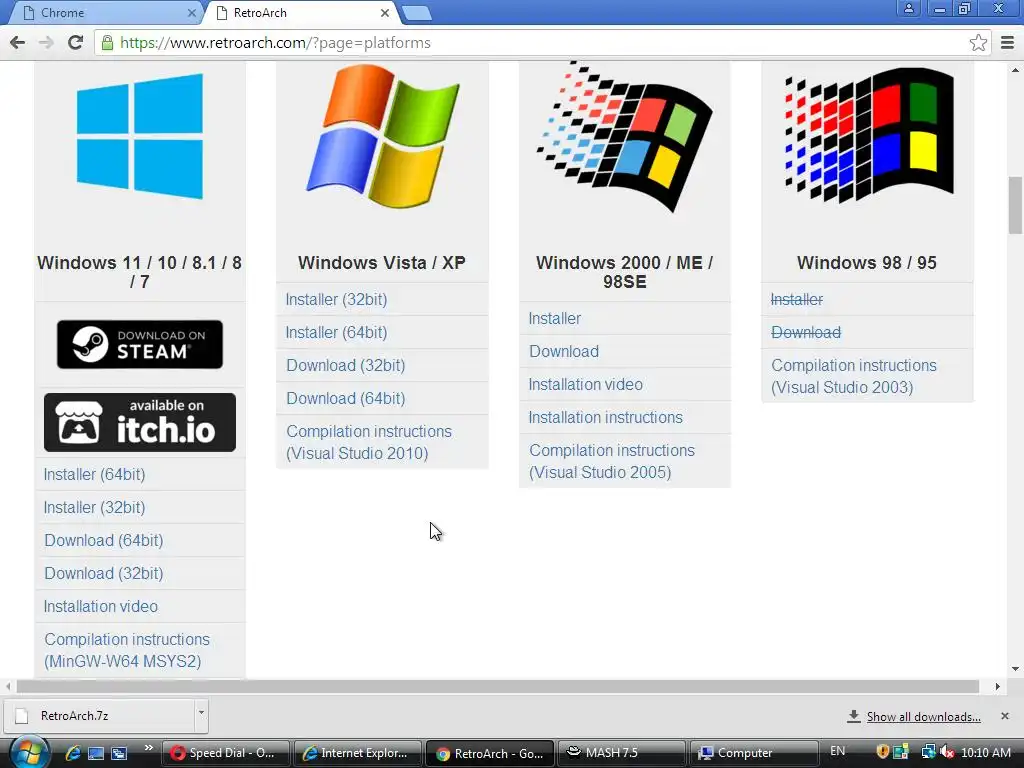Open Installation instructions under Windows 2000 / ME
The image size is (1024, 768).
coord(605,417)
